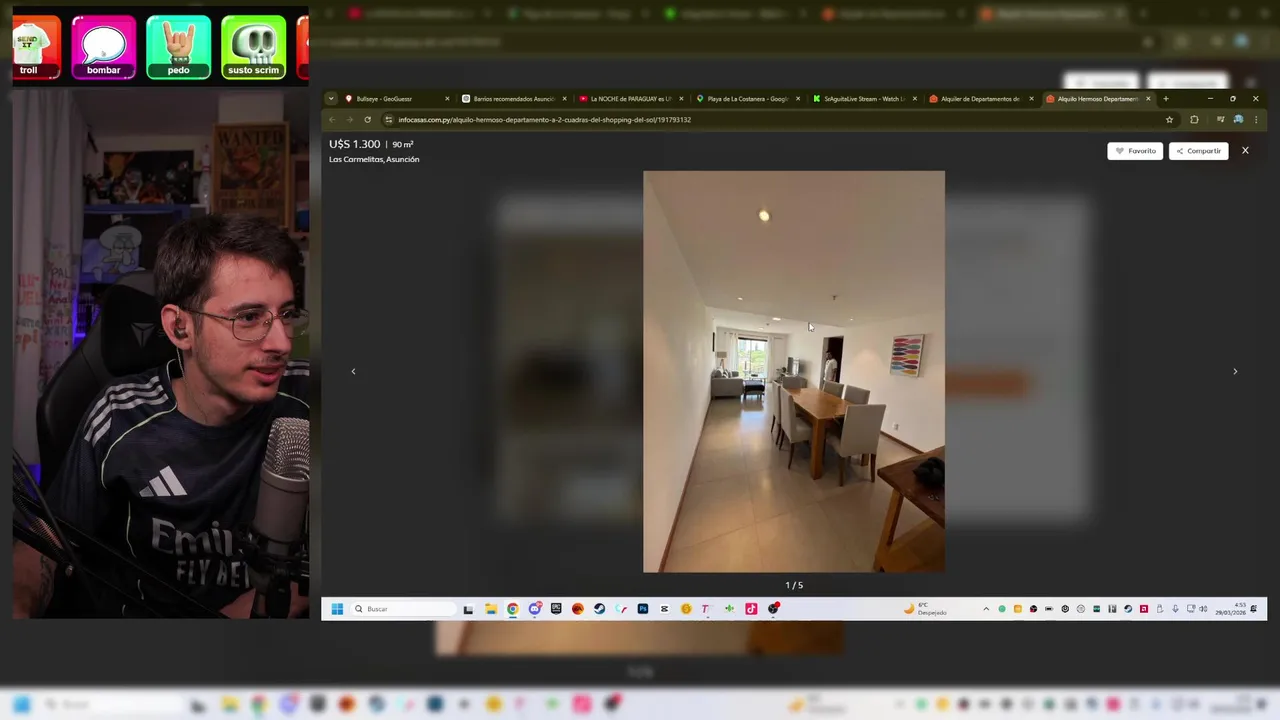Open Steam from taskbar
1280x720 pixels.
599,609
